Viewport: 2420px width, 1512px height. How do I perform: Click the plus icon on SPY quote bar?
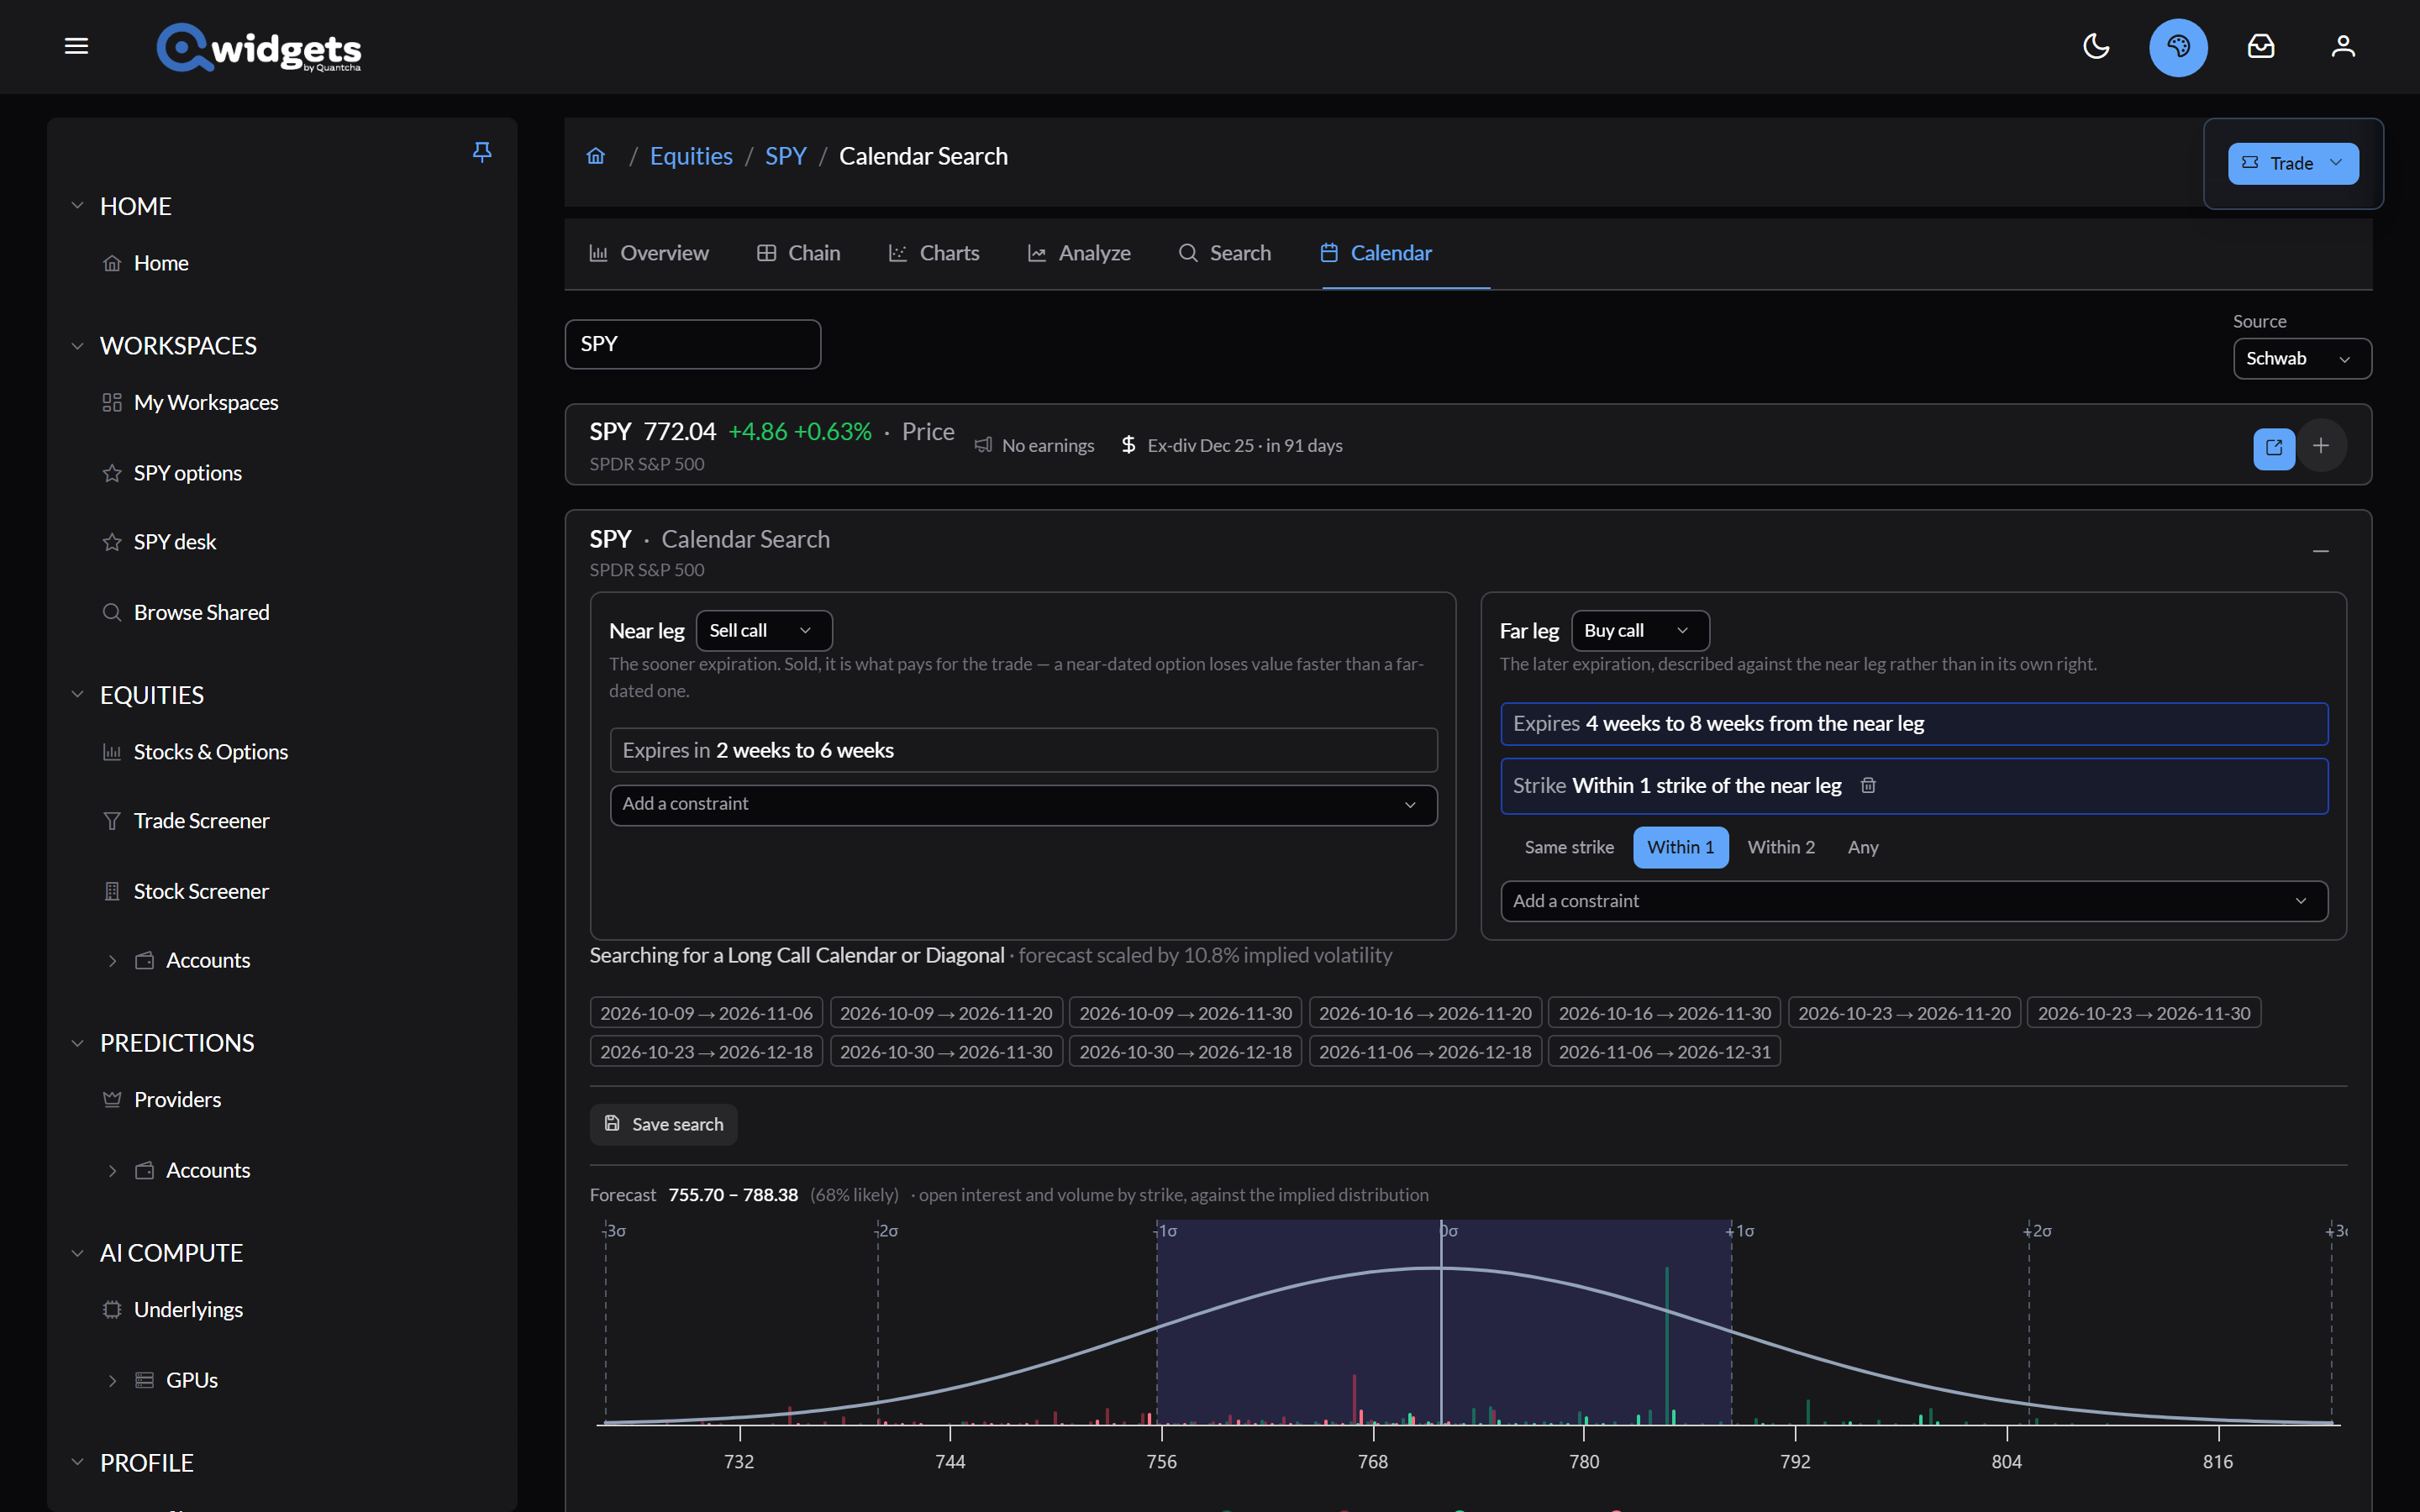coord(2321,446)
